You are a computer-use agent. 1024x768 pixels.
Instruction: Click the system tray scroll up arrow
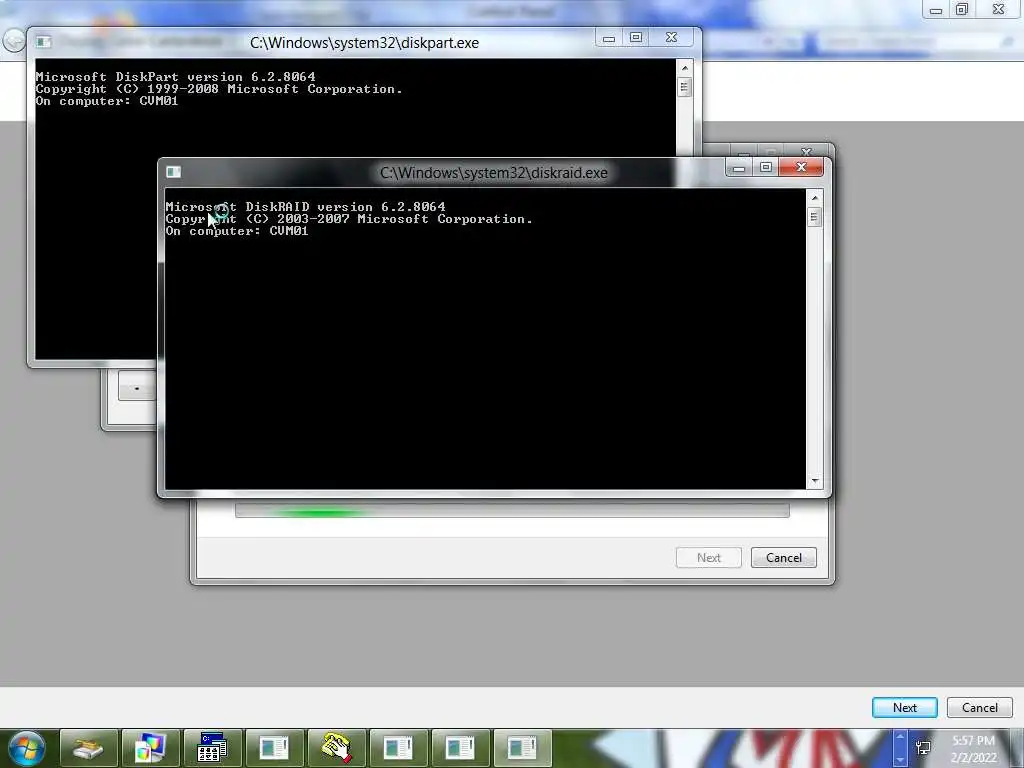(x=900, y=737)
